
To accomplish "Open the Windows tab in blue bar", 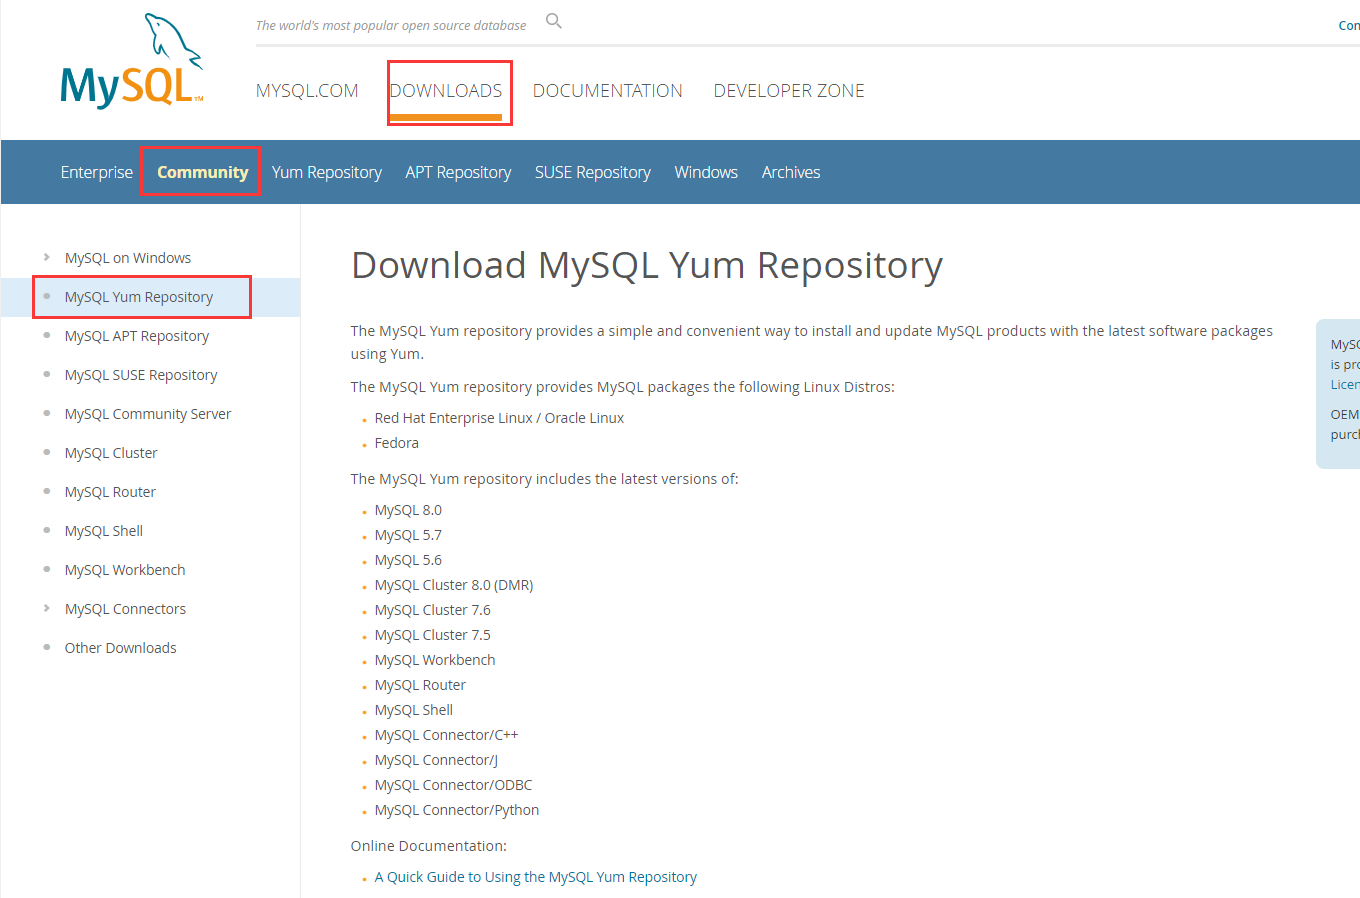I will pyautogui.click(x=706, y=172).
